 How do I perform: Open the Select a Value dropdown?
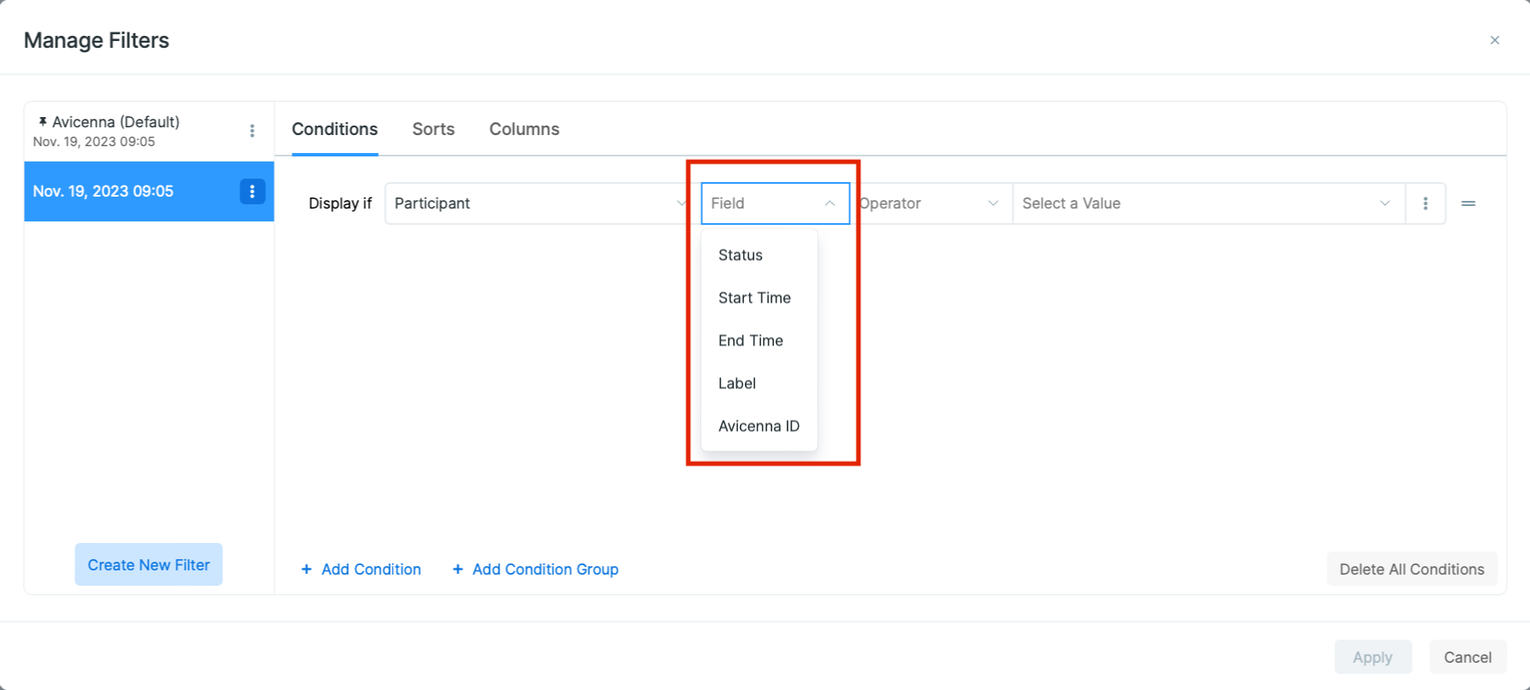click(1207, 203)
